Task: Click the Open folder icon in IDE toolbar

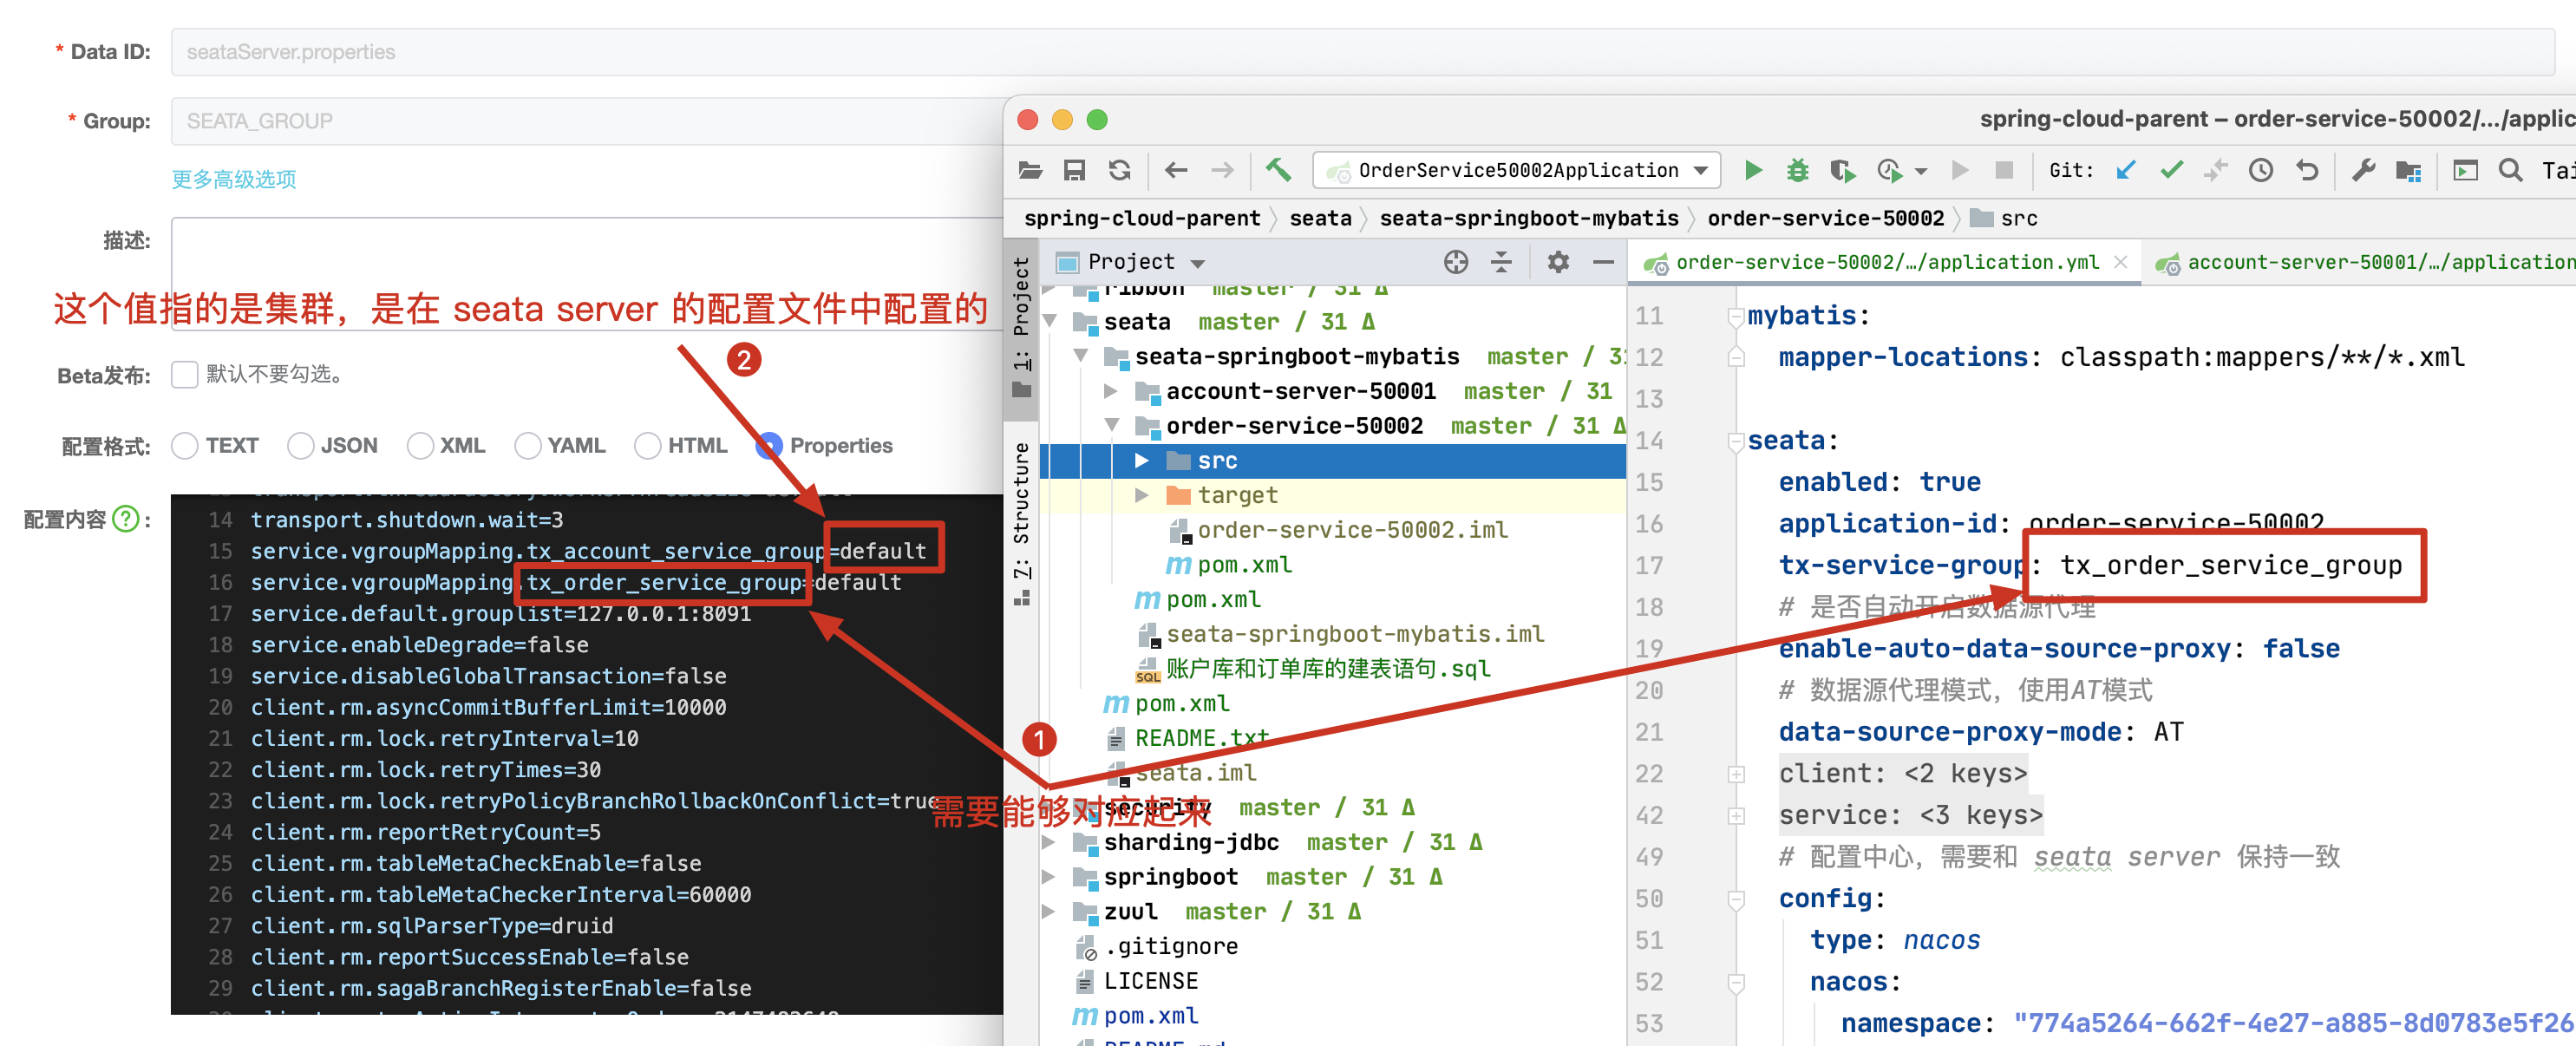Action: point(1030,170)
